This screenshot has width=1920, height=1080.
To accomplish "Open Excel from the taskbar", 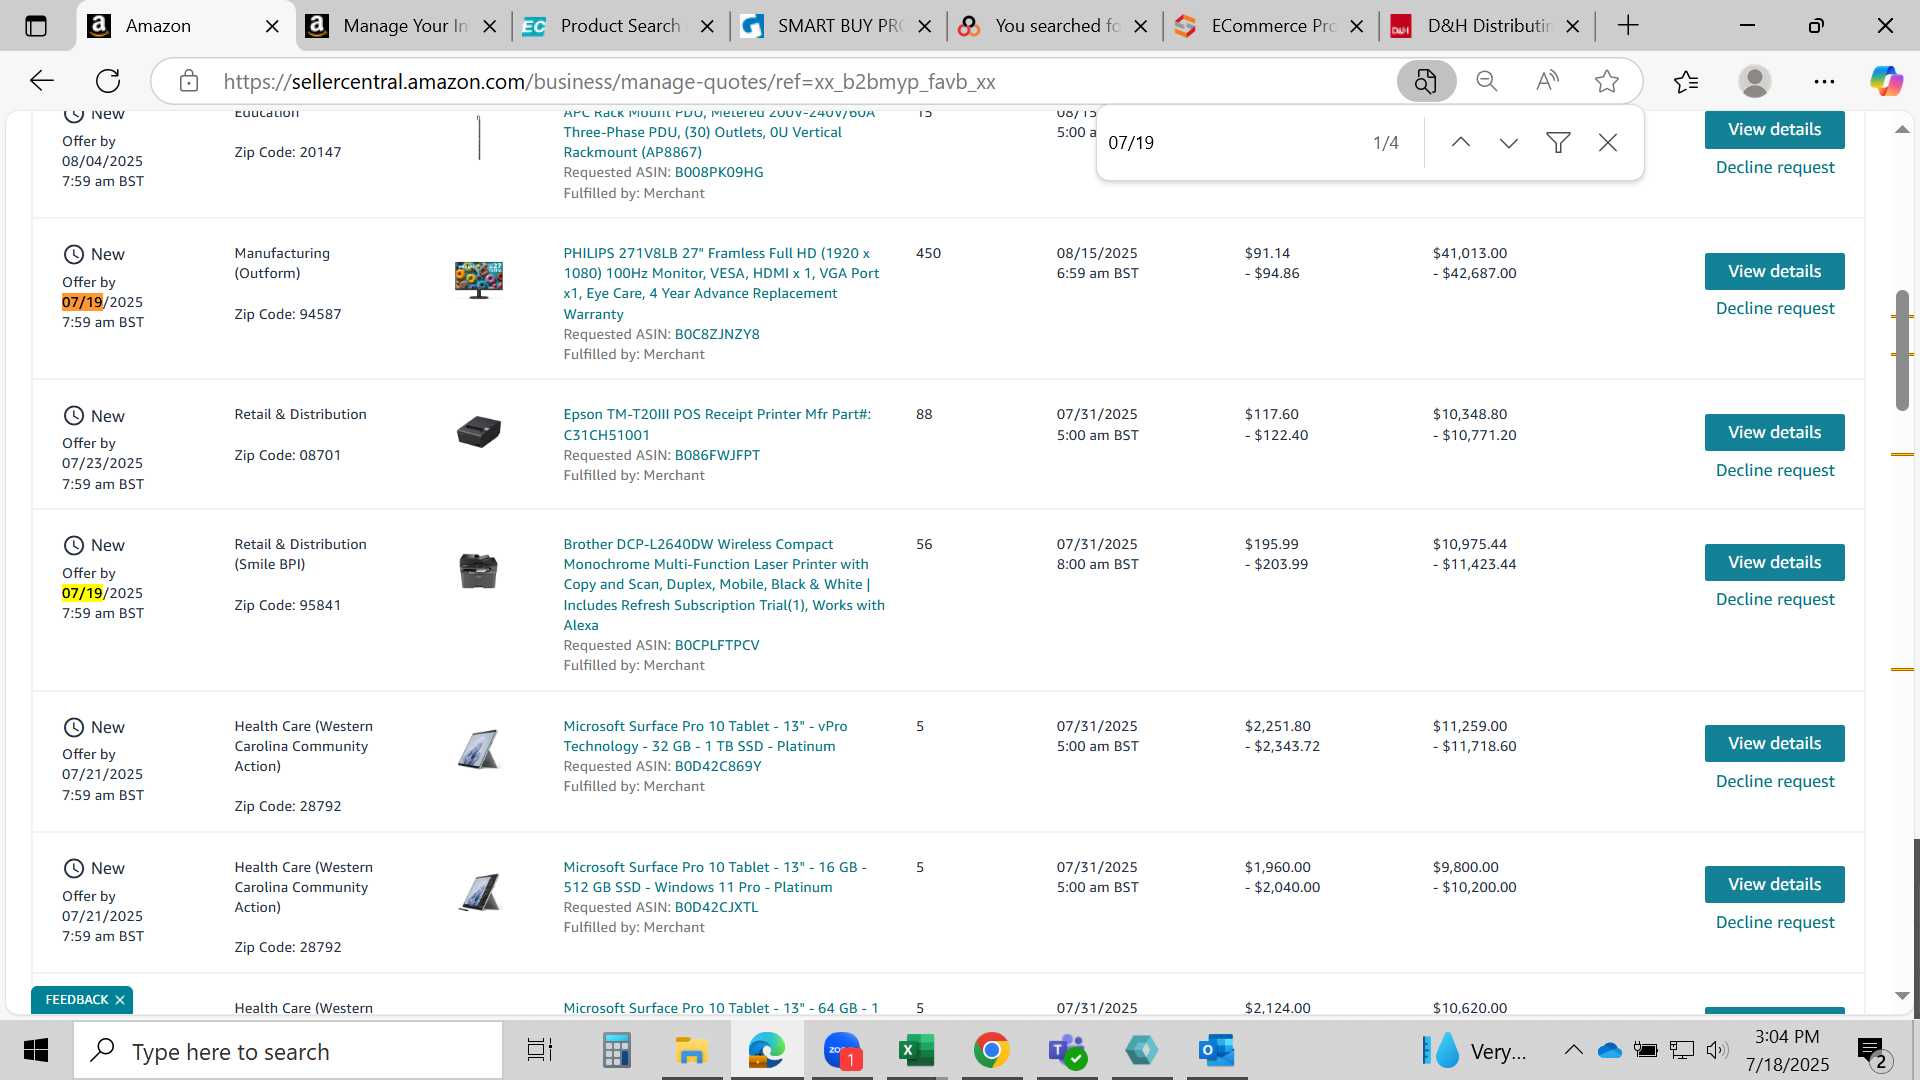I will tap(916, 1051).
